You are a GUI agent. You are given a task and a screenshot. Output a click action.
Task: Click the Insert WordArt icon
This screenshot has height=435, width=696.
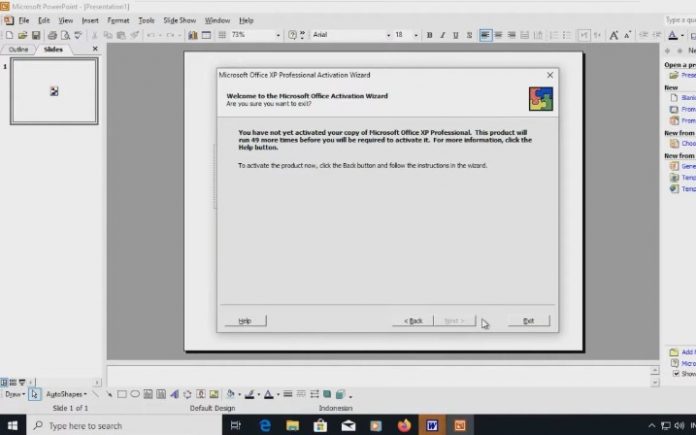click(x=174, y=394)
